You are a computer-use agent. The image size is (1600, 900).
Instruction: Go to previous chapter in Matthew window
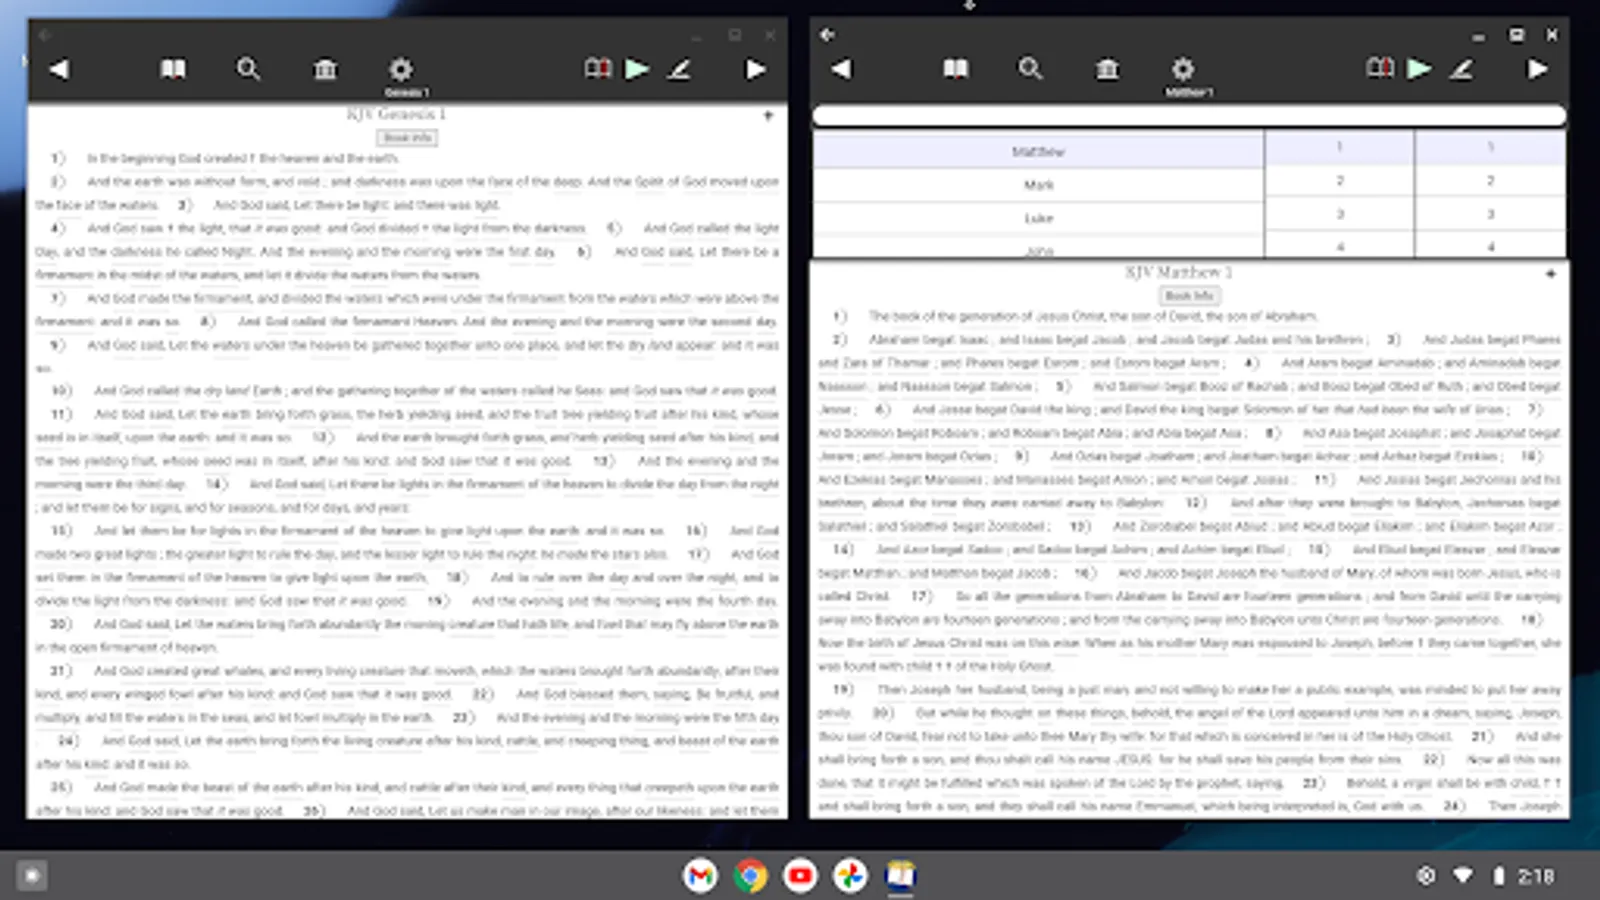[841, 69]
